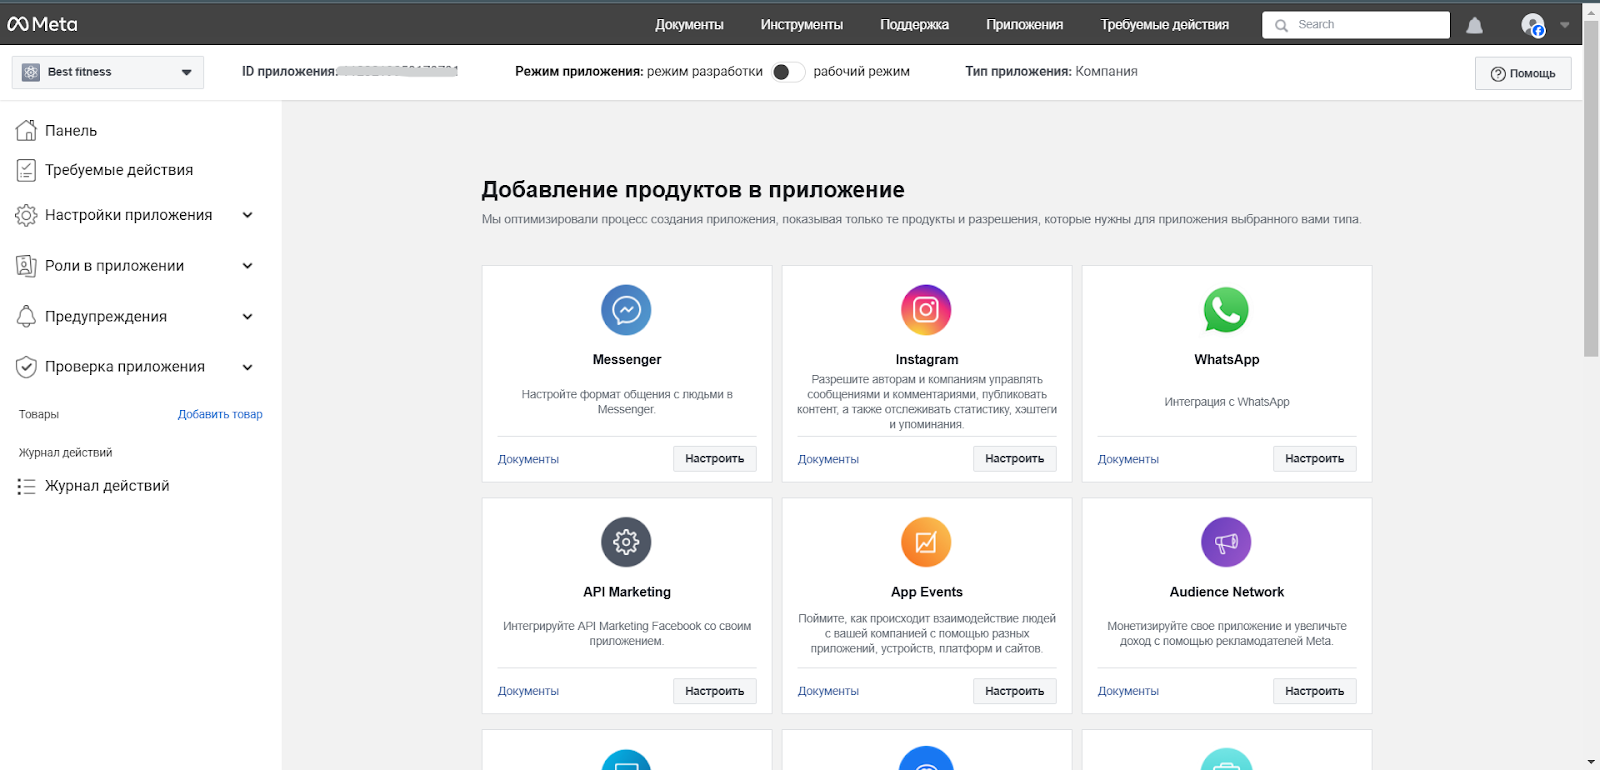Click Настроить for Messenger

(x=715, y=459)
